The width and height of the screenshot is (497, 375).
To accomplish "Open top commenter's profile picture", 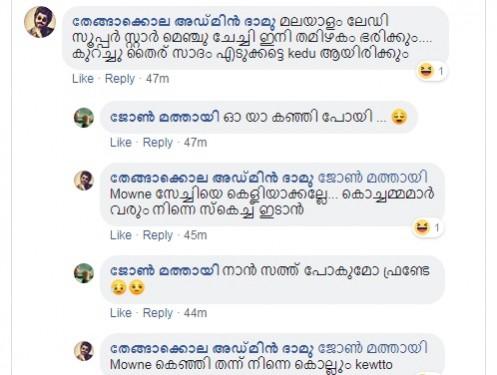I will point(40,22).
